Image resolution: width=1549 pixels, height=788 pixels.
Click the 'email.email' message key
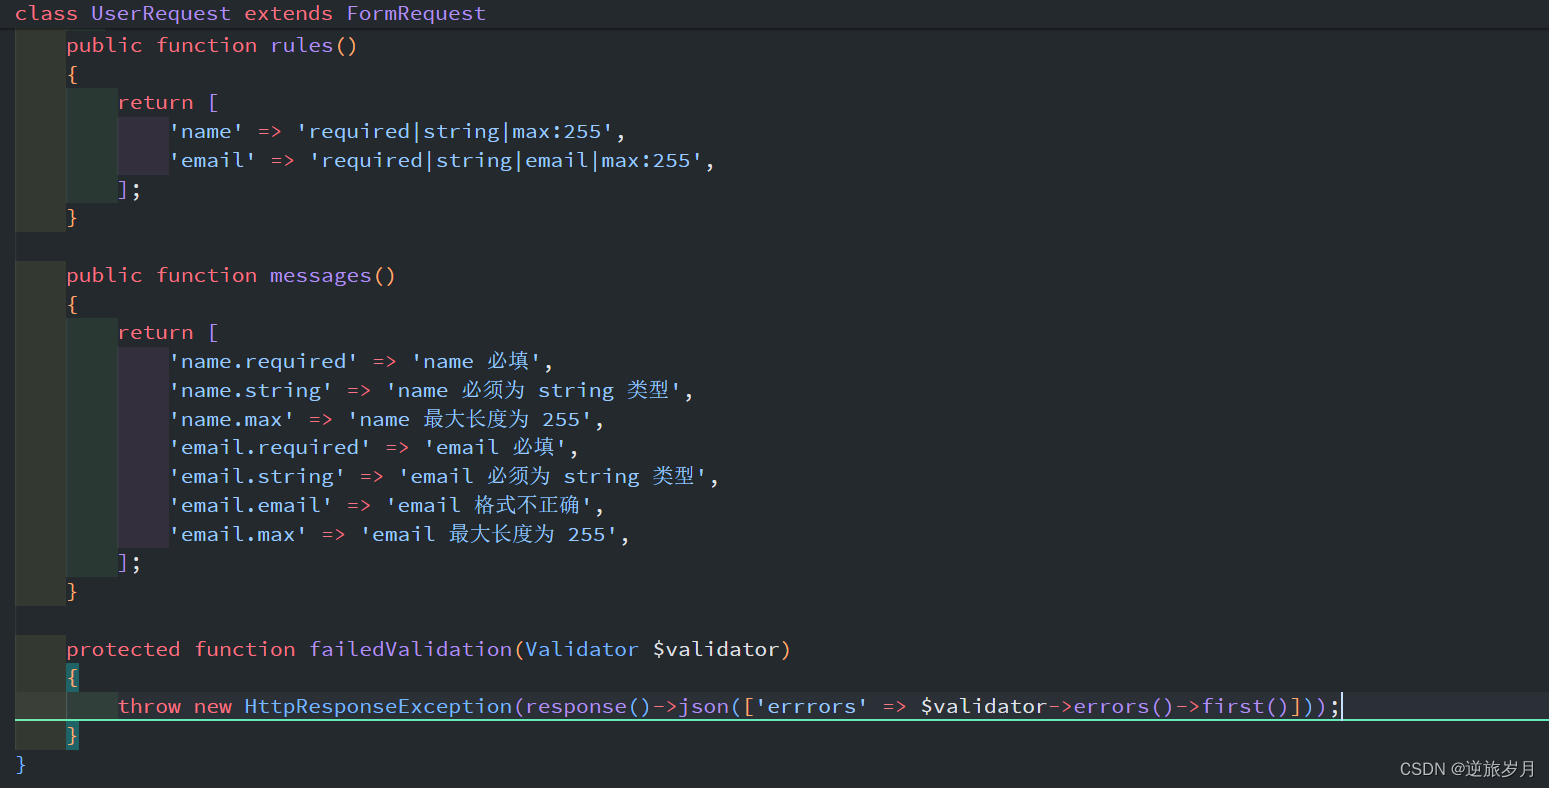(x=251, y=505)
